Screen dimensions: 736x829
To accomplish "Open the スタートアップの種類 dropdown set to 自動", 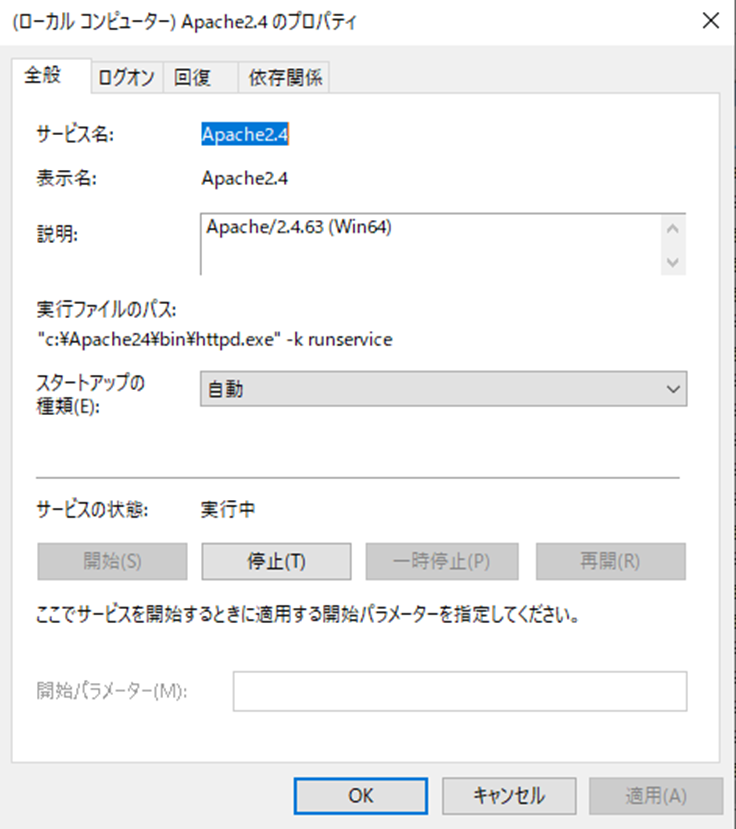I will click(443, 389).
